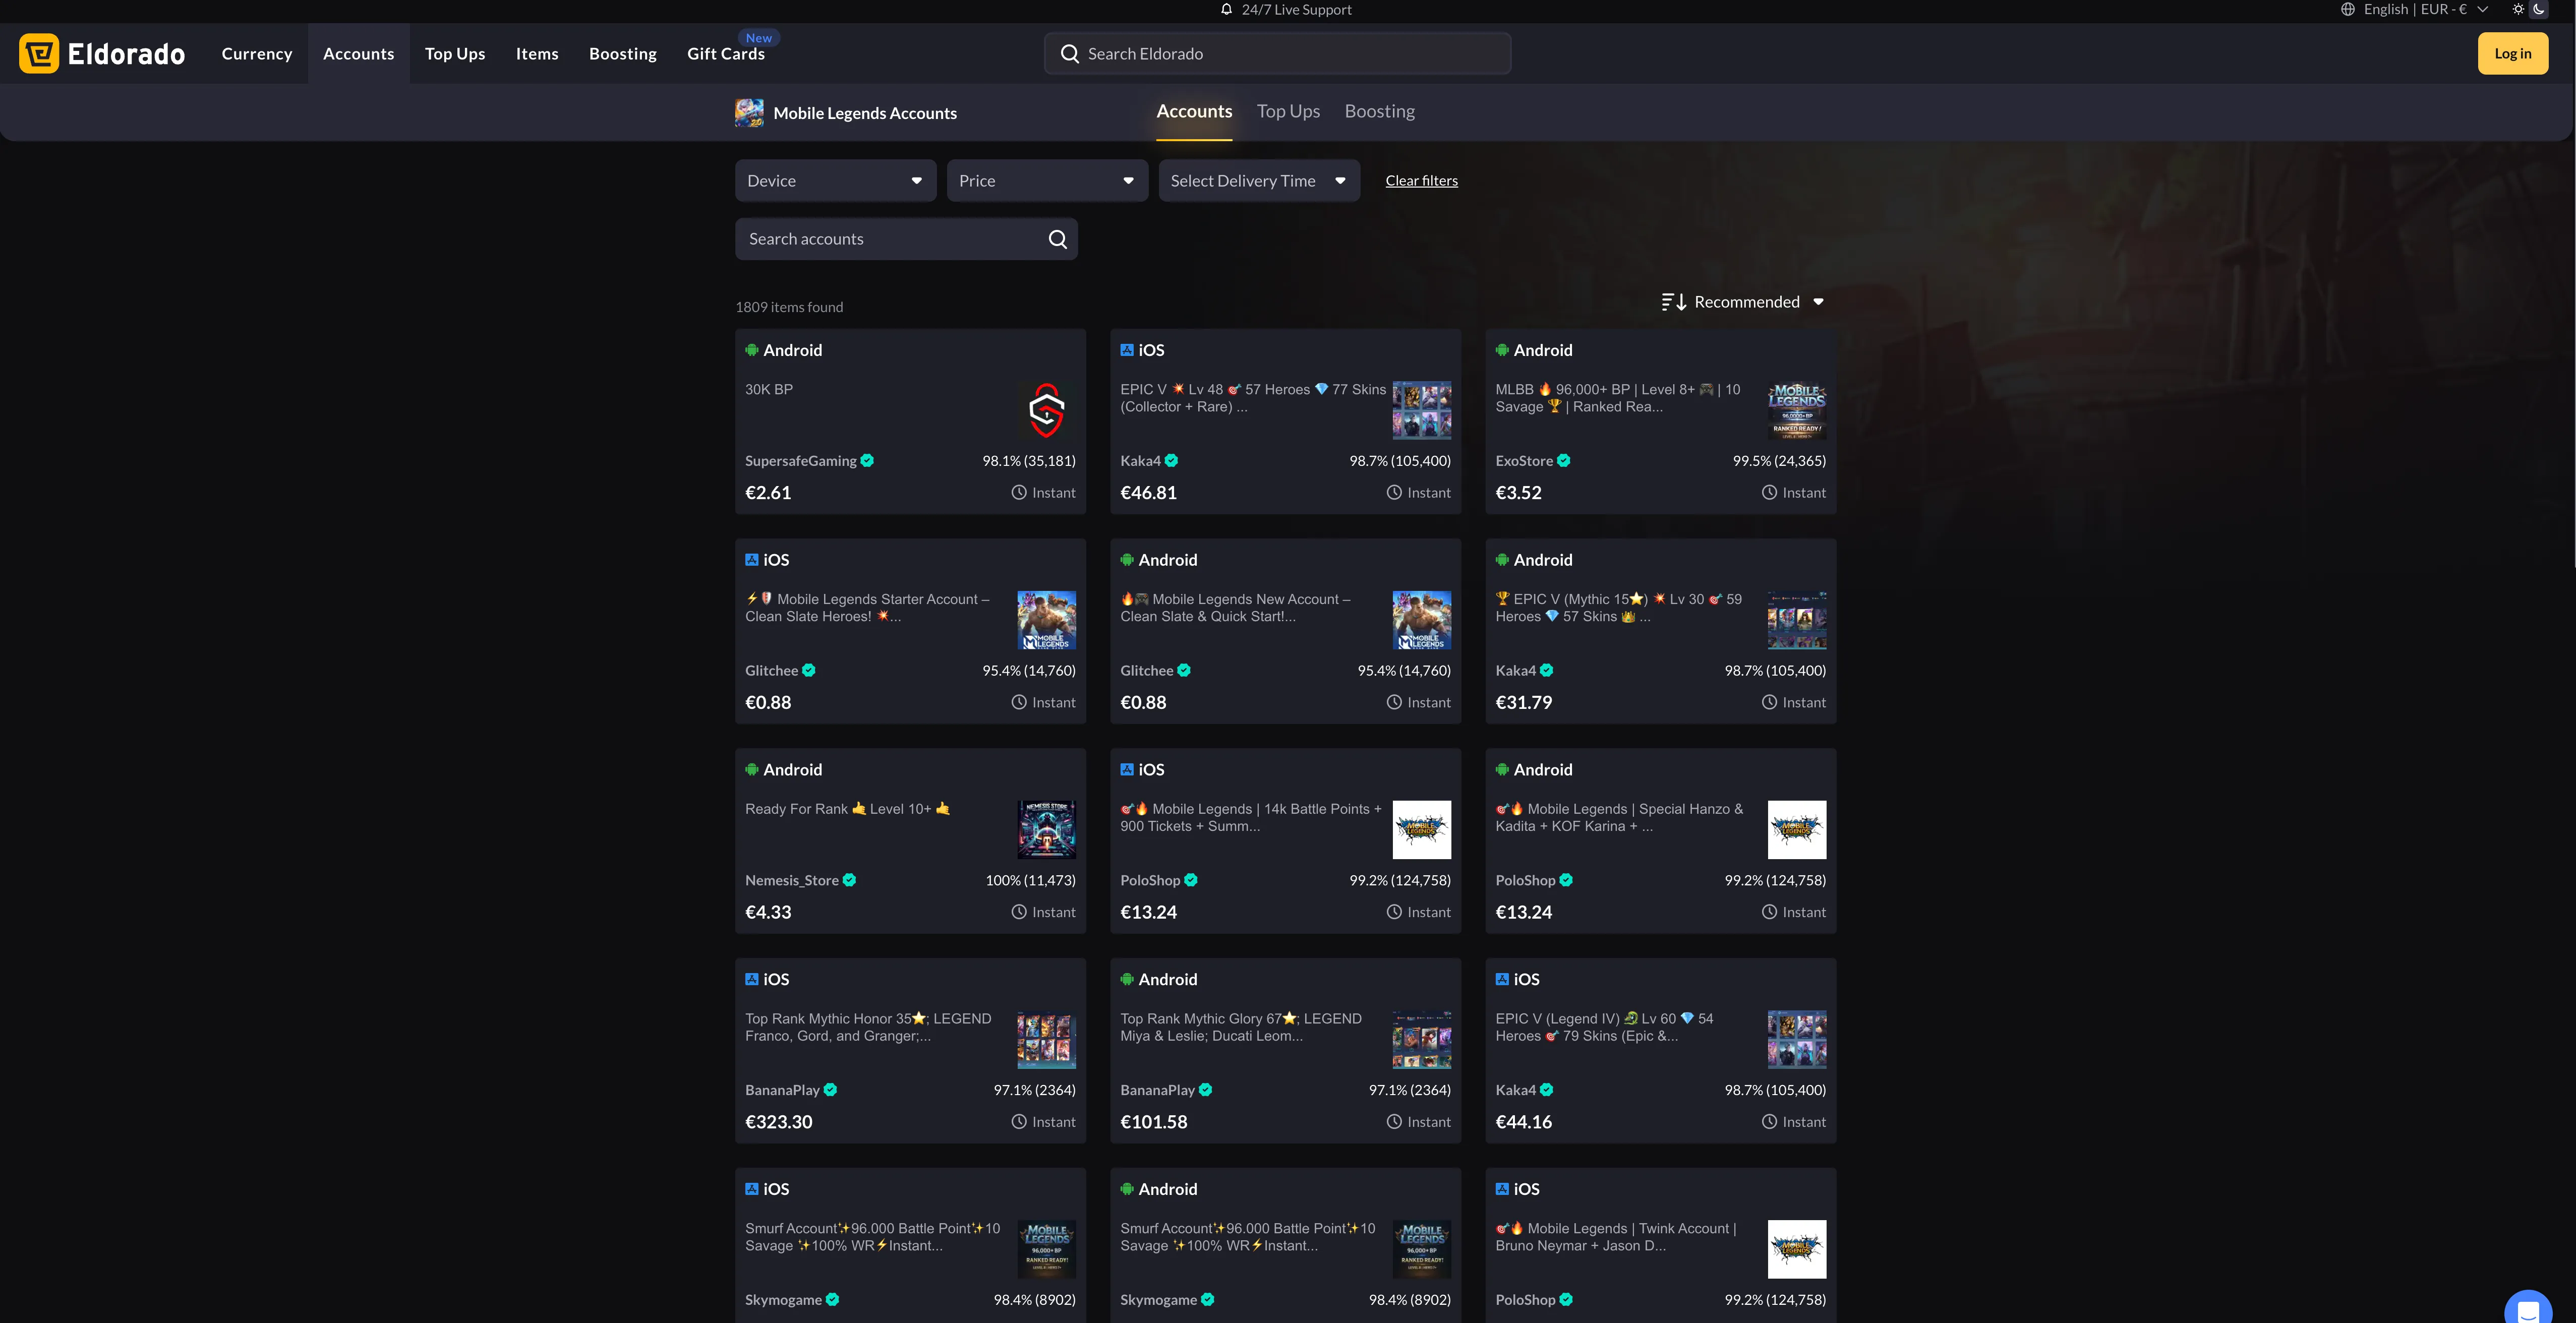The image size is (2576, 1323).
Task: Click the Log in button
Action: [x=2512, y=54]
